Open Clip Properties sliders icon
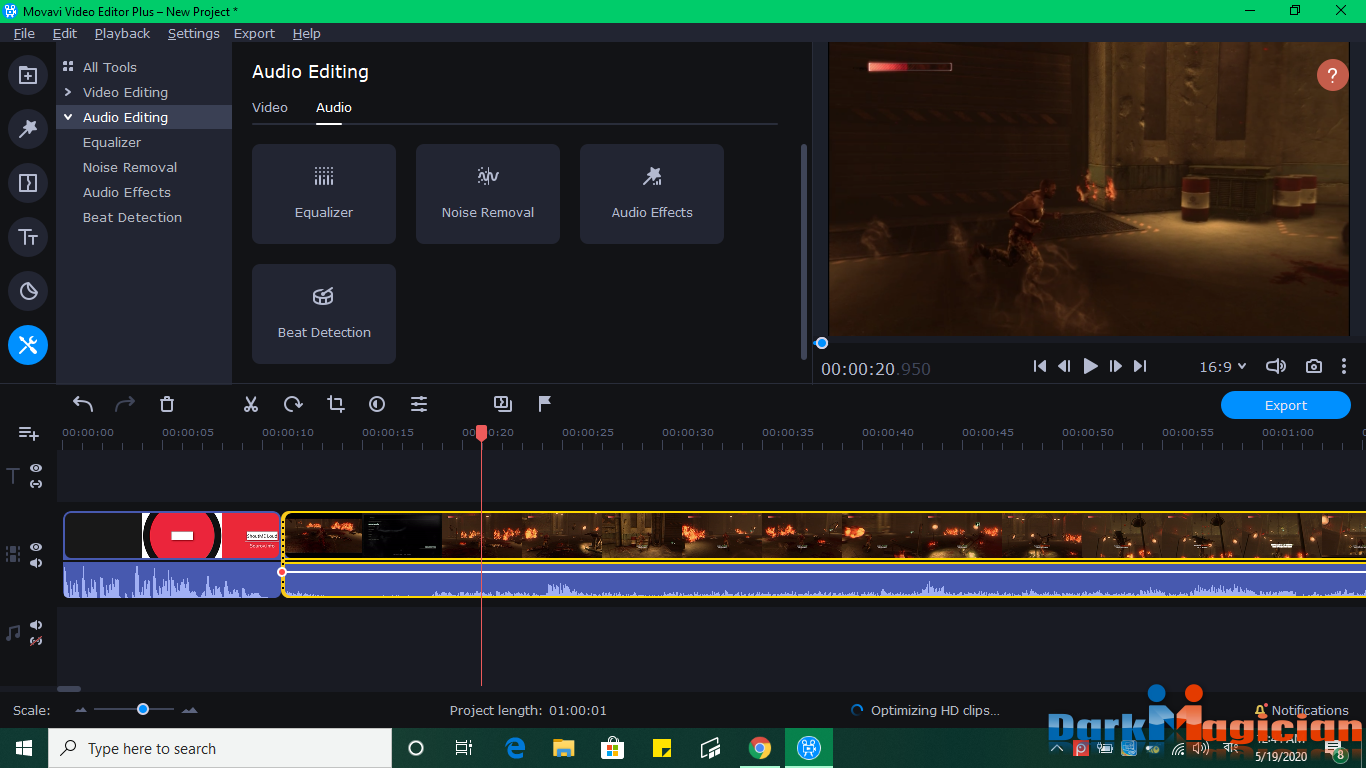The width and height of the screenshot is (1366, 768). [419, 404]
